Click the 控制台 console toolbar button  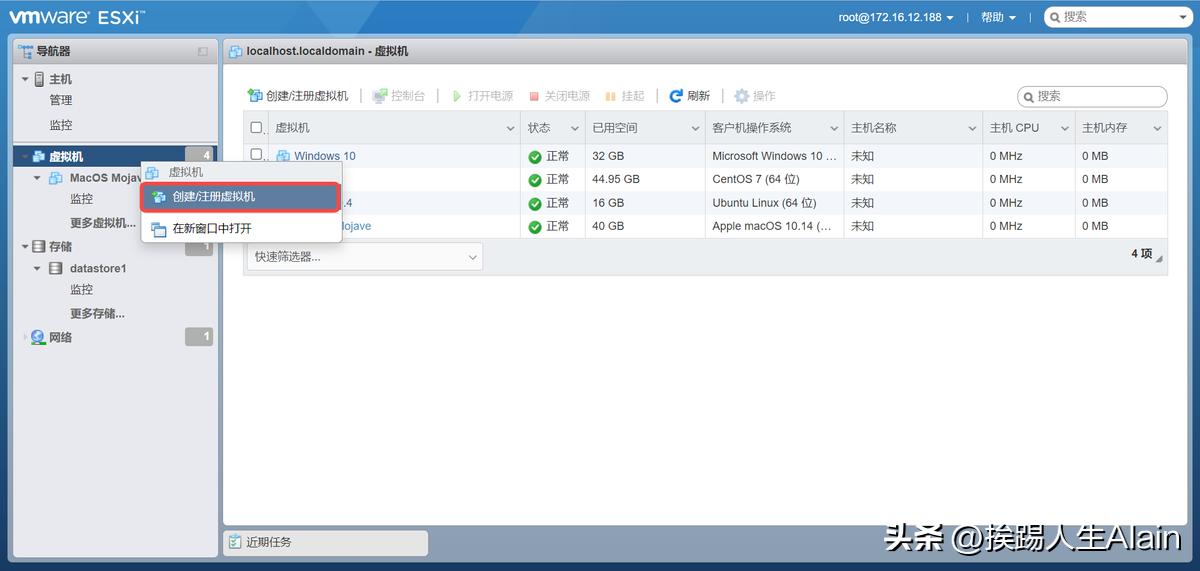[398, 96]
